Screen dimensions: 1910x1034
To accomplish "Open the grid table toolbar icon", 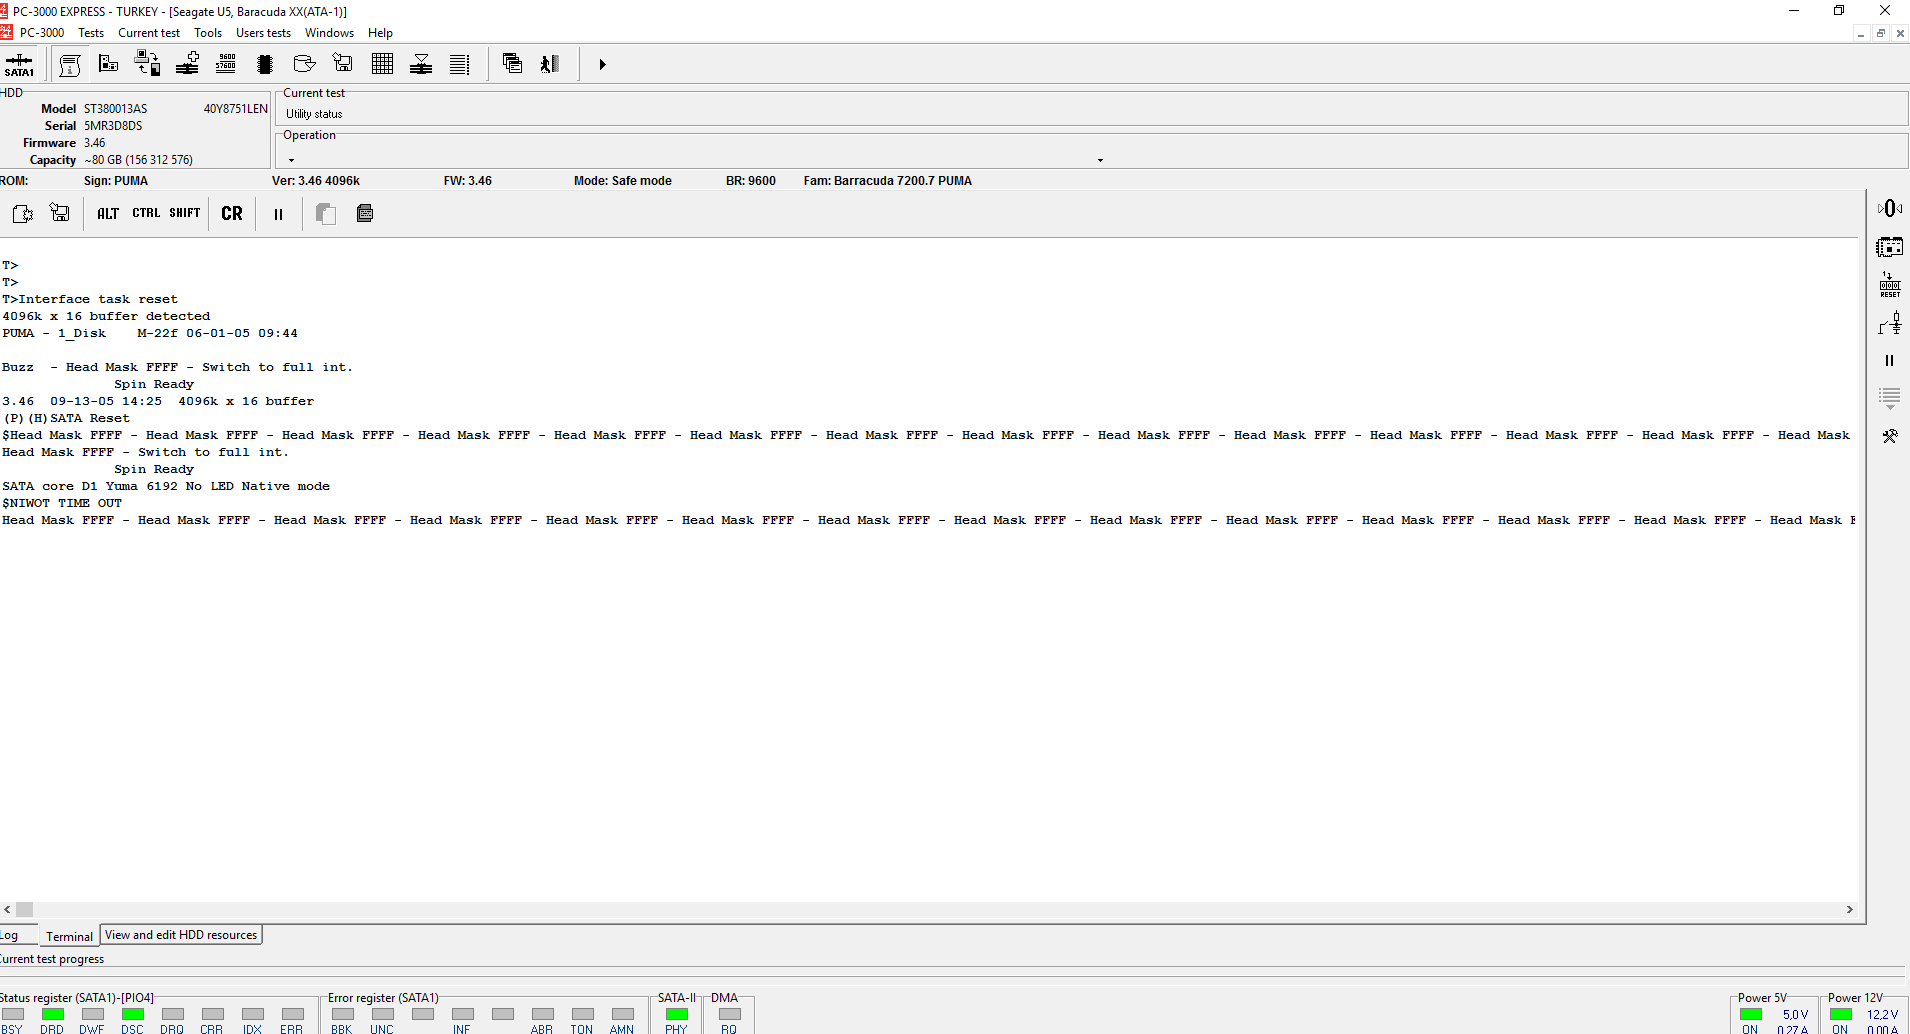I will tap(382, 64).
